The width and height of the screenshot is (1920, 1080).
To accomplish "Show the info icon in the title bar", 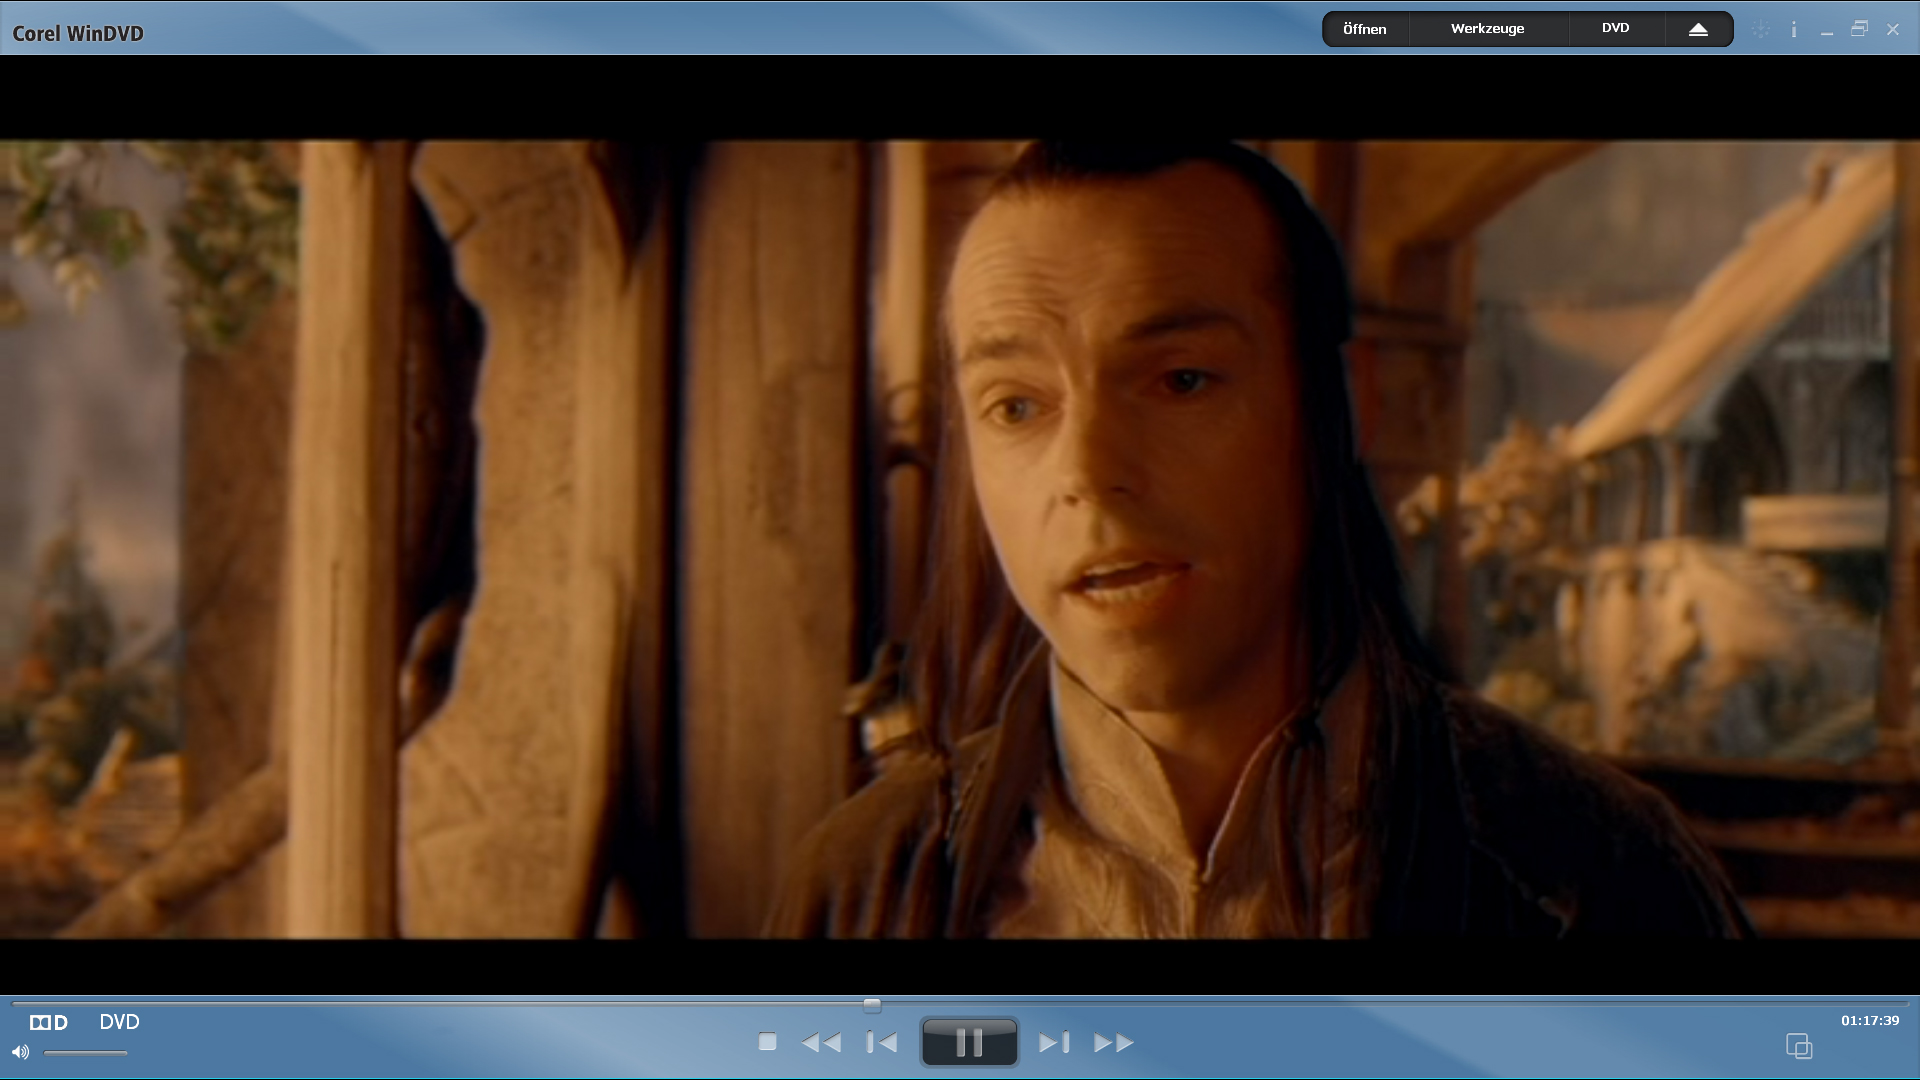I will 1794,30.
